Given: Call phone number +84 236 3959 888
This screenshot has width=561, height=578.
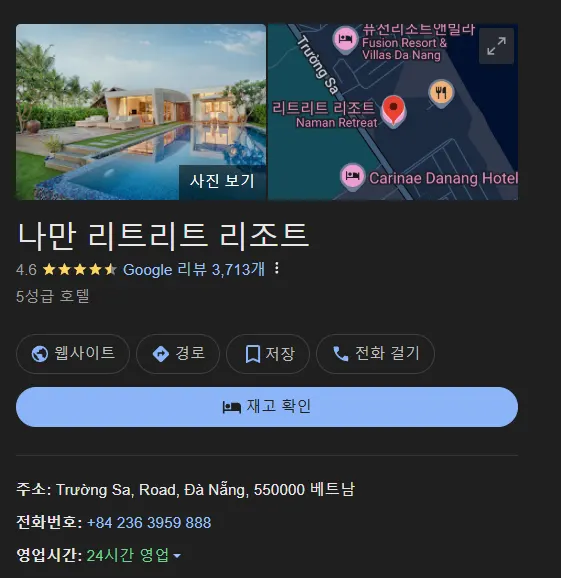Looking at the screenshot, I should click(x=149, y=523).
